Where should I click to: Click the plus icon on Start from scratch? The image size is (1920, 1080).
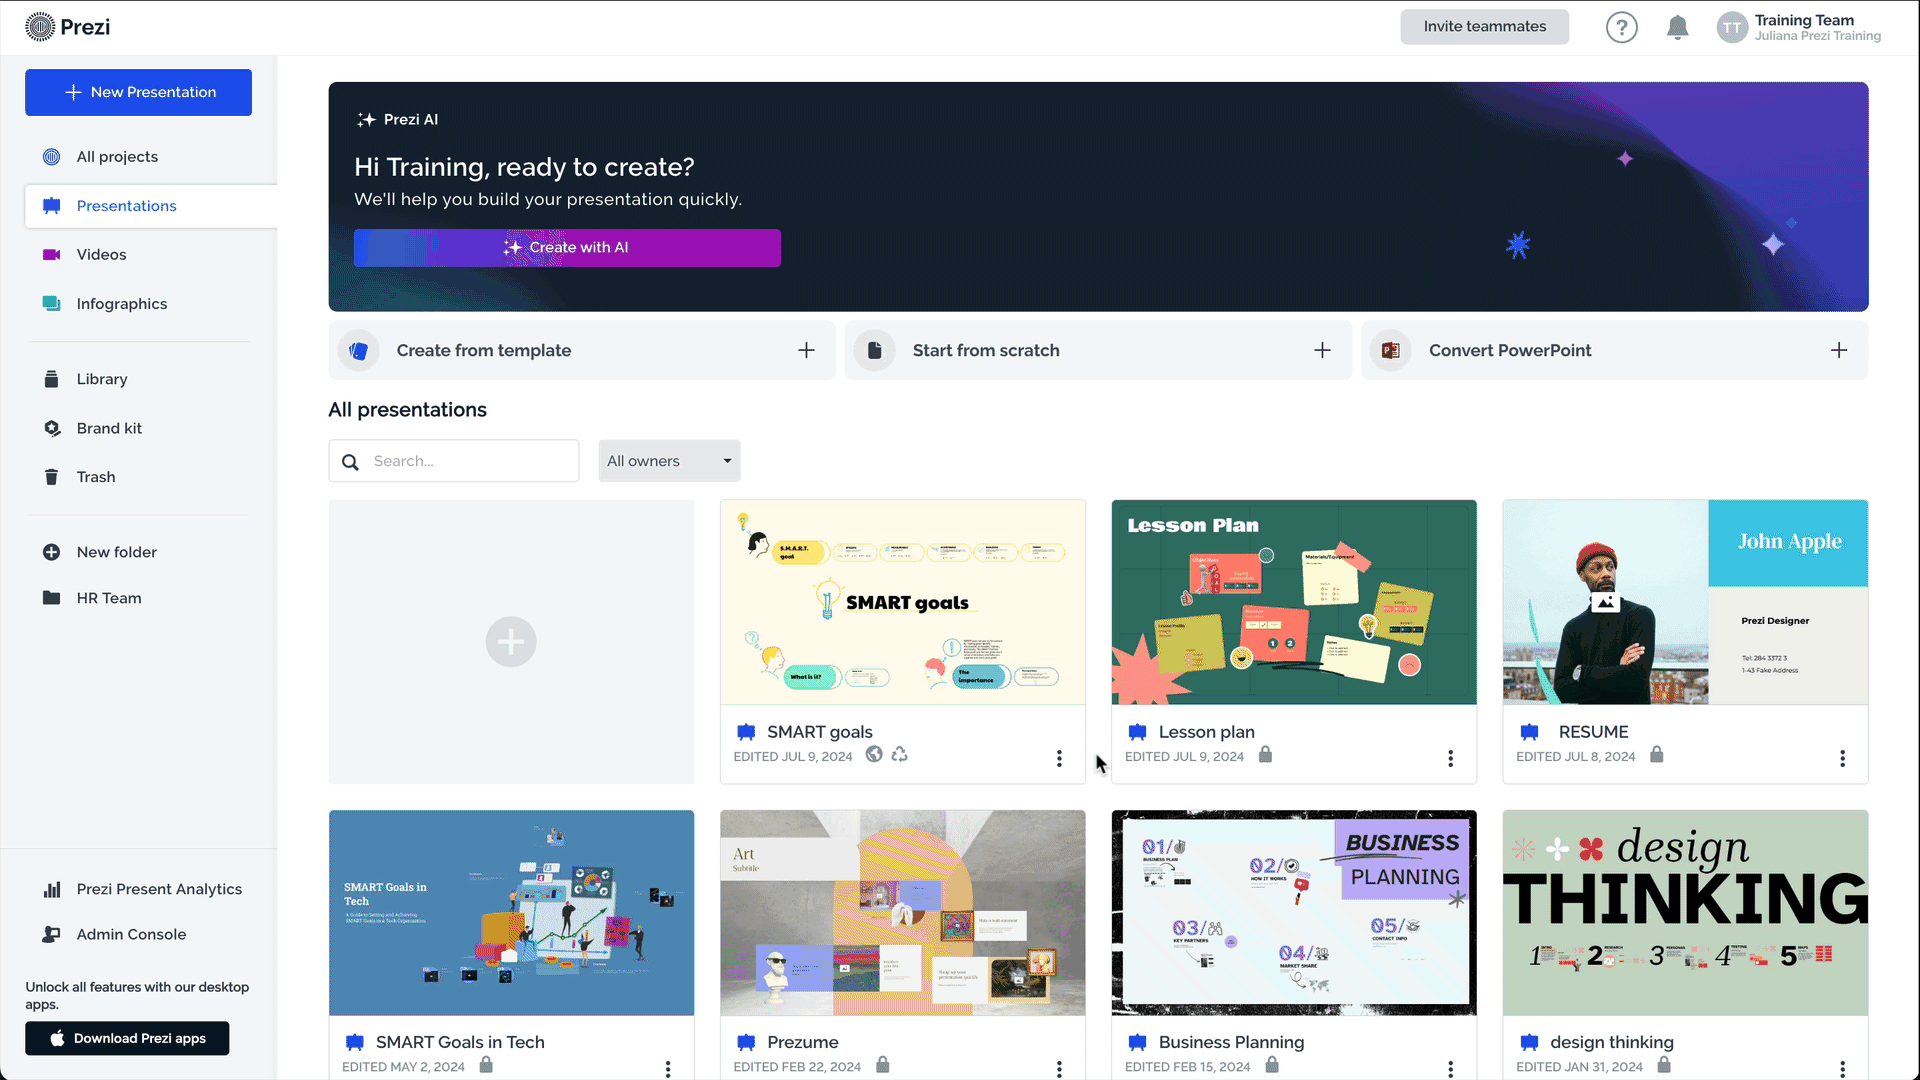1322,350
